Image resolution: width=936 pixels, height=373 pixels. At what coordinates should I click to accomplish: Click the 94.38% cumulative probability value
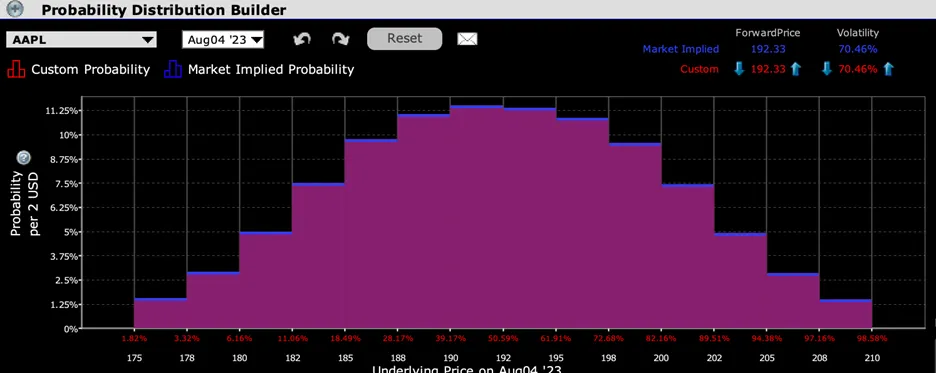(x=767, y=339)
